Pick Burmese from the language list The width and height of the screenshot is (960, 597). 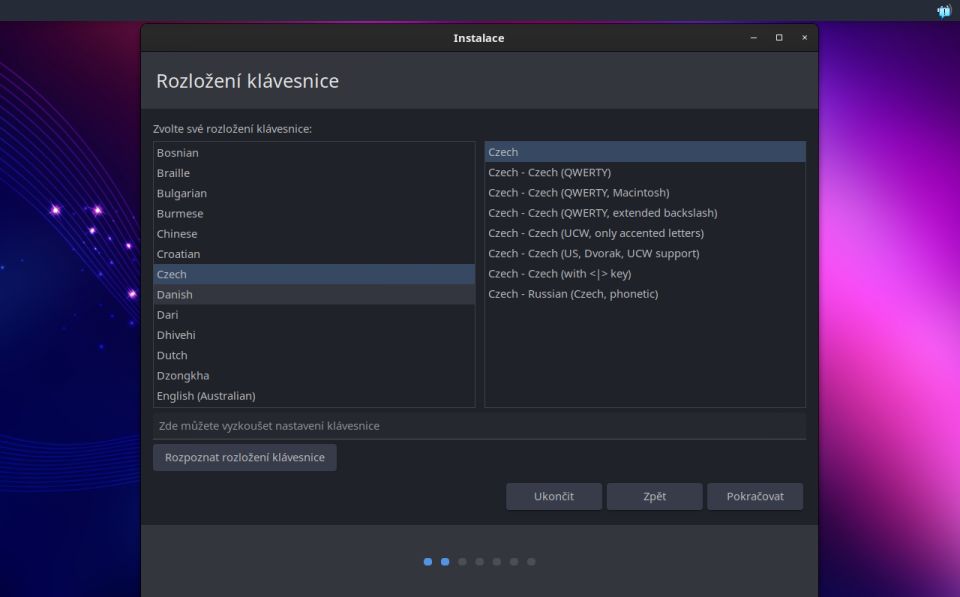[x=314, y=214]
